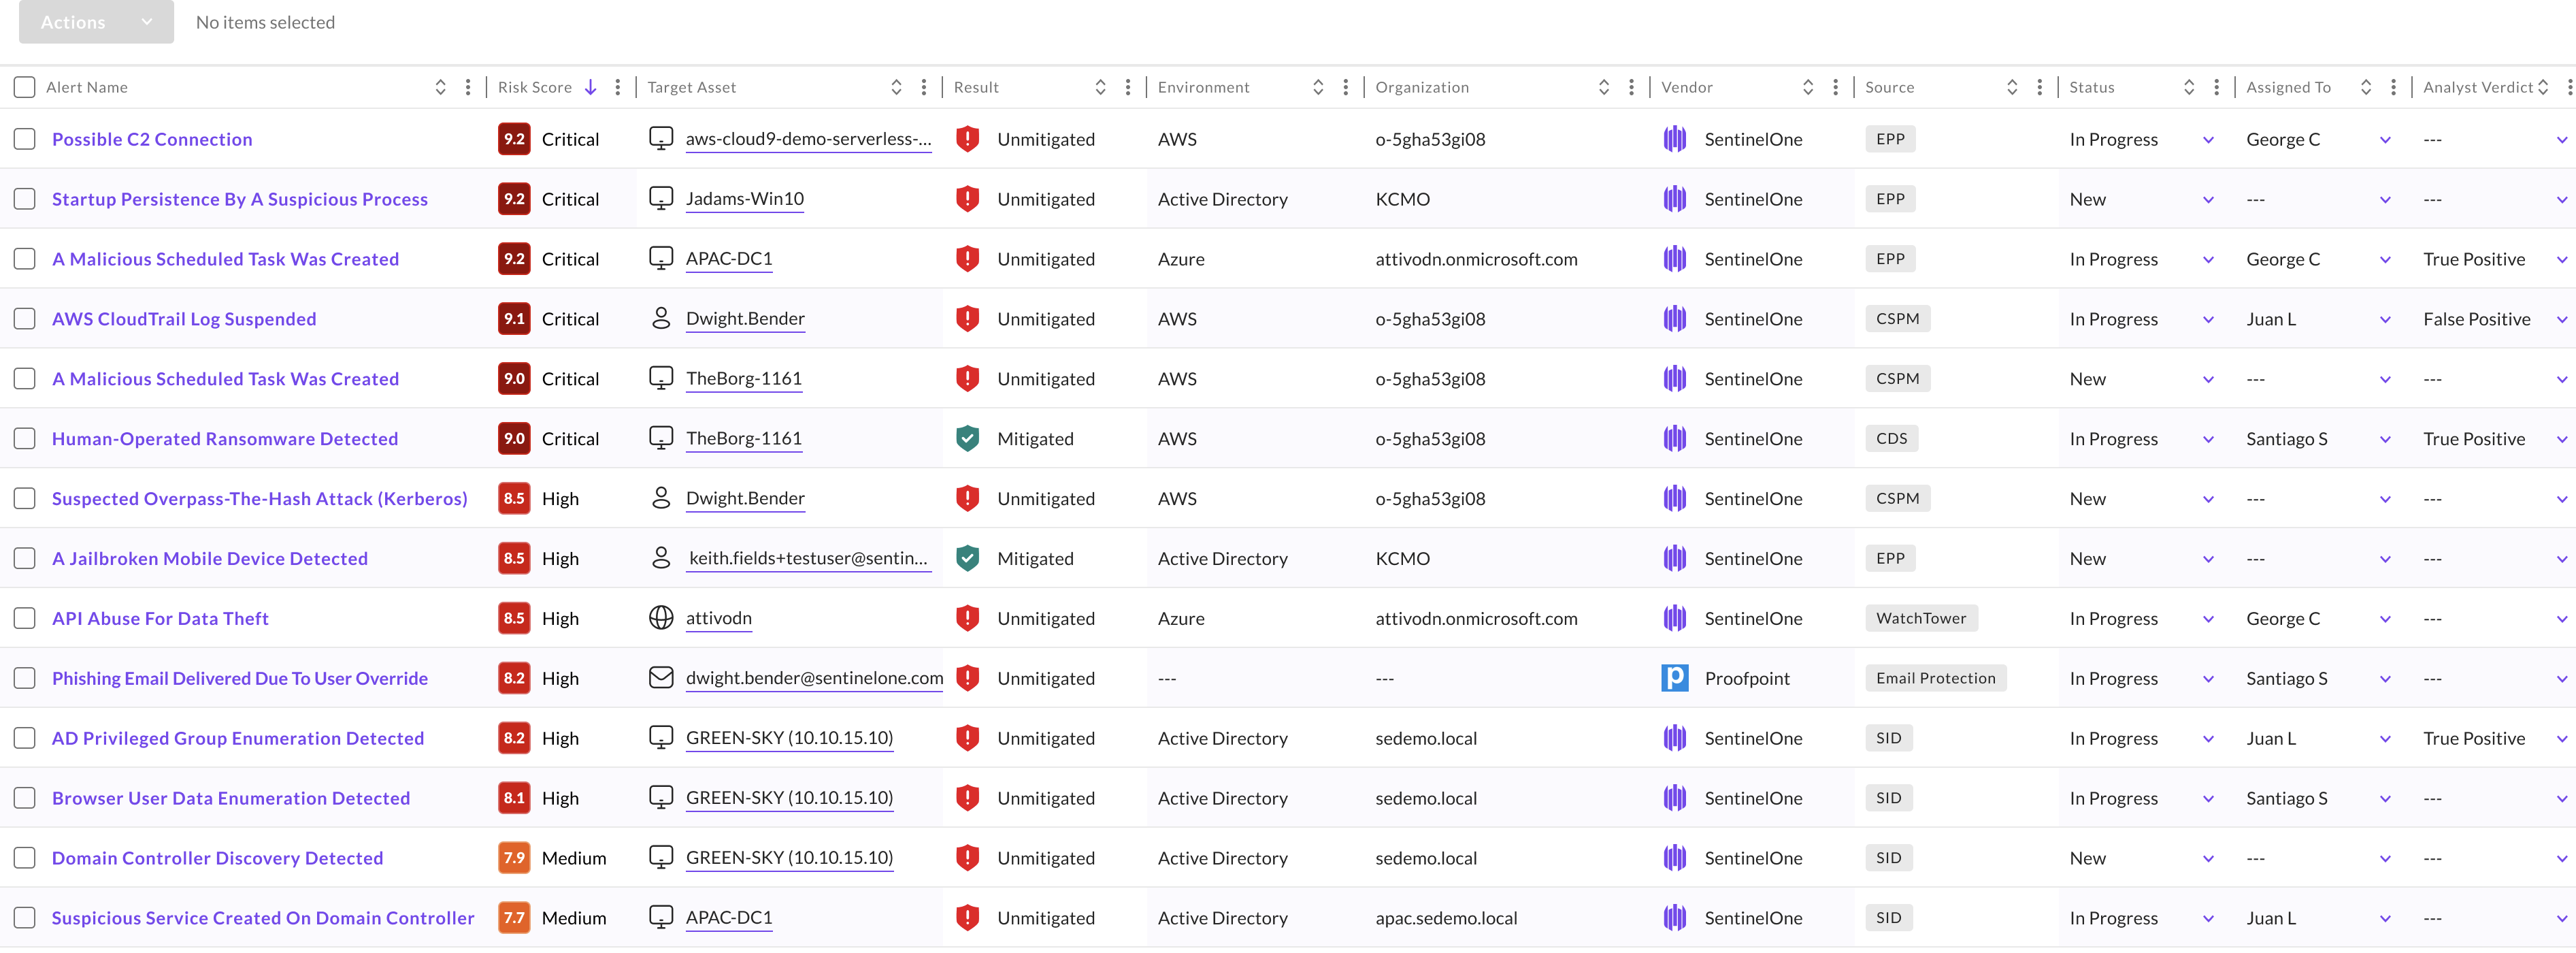Click the Risk Score descending sort arrow

(591, 87)
